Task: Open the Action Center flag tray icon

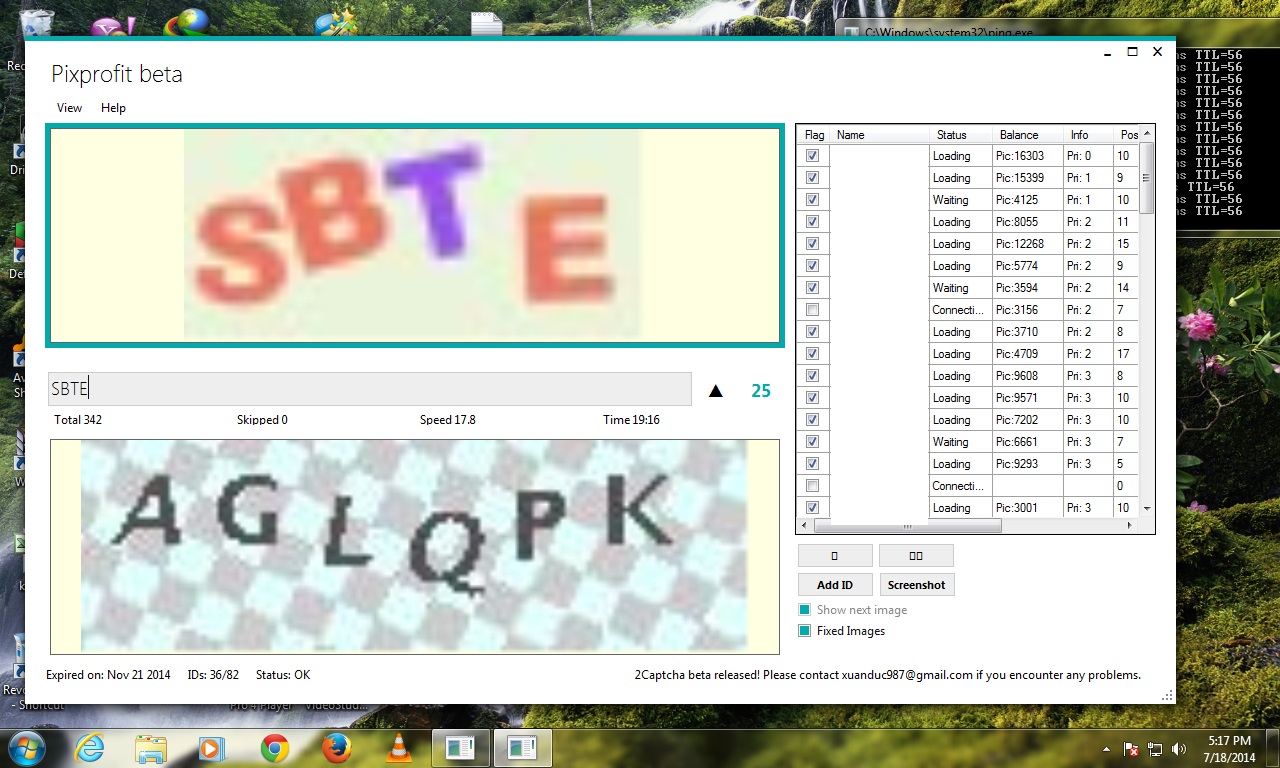Action: pos(1132,748)
